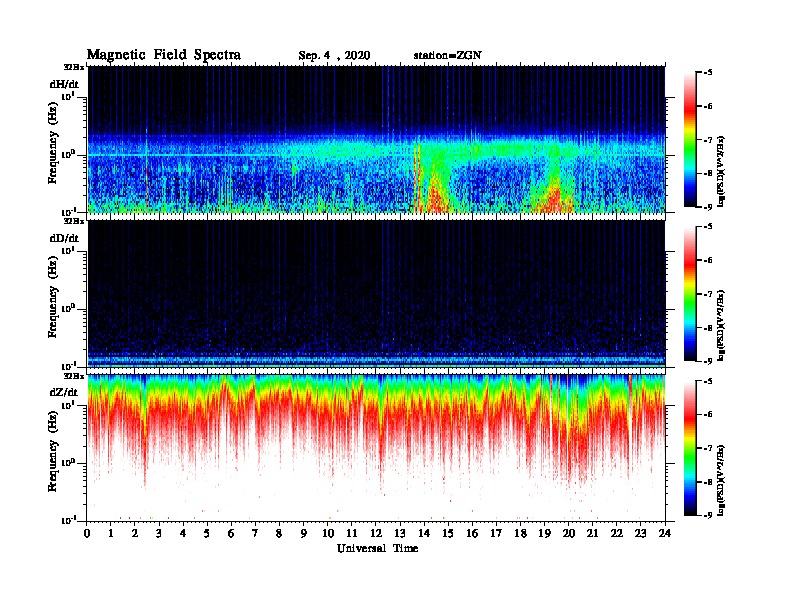Click the dD/dt spectrogram panel

coord(376,294)
